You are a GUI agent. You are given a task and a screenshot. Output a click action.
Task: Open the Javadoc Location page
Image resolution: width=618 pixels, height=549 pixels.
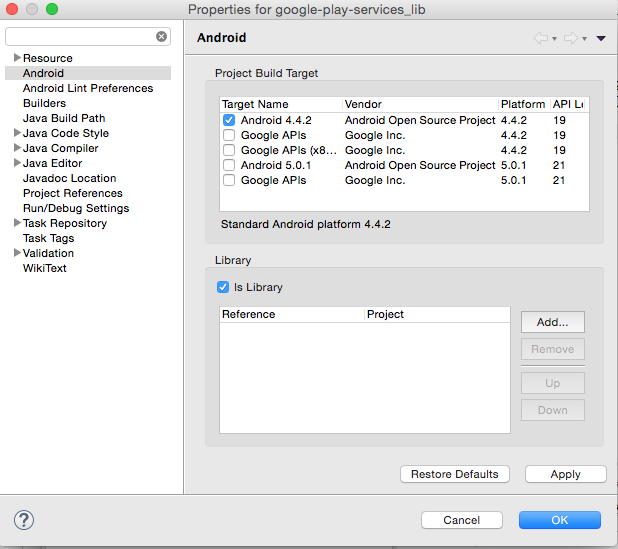coord(69,178)
